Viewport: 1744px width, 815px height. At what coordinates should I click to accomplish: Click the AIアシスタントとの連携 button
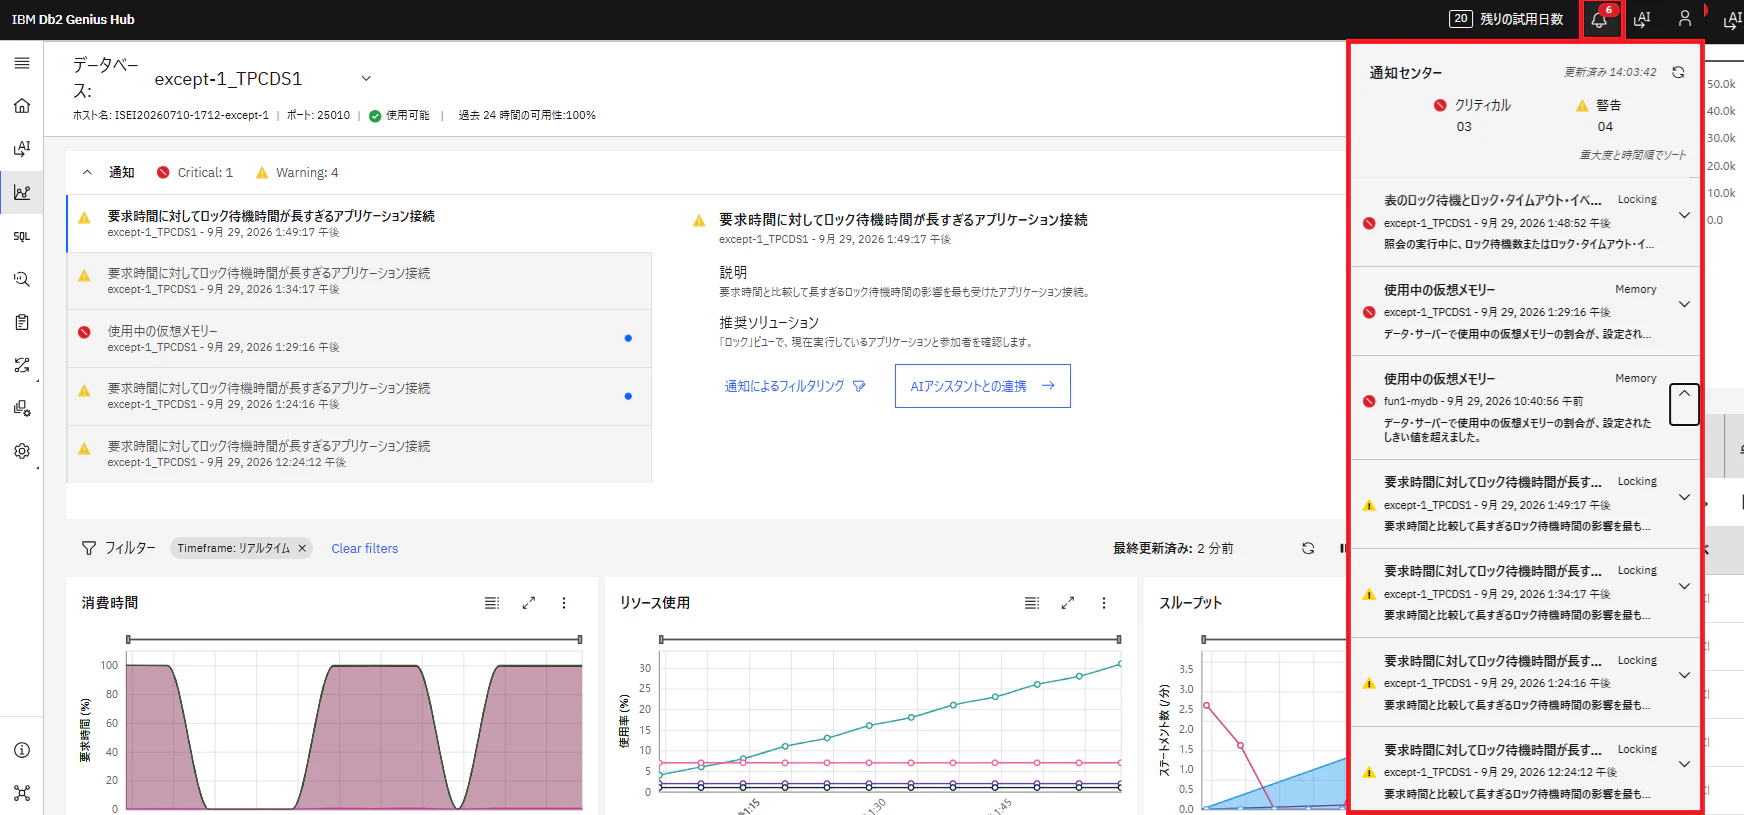(983, 386)
